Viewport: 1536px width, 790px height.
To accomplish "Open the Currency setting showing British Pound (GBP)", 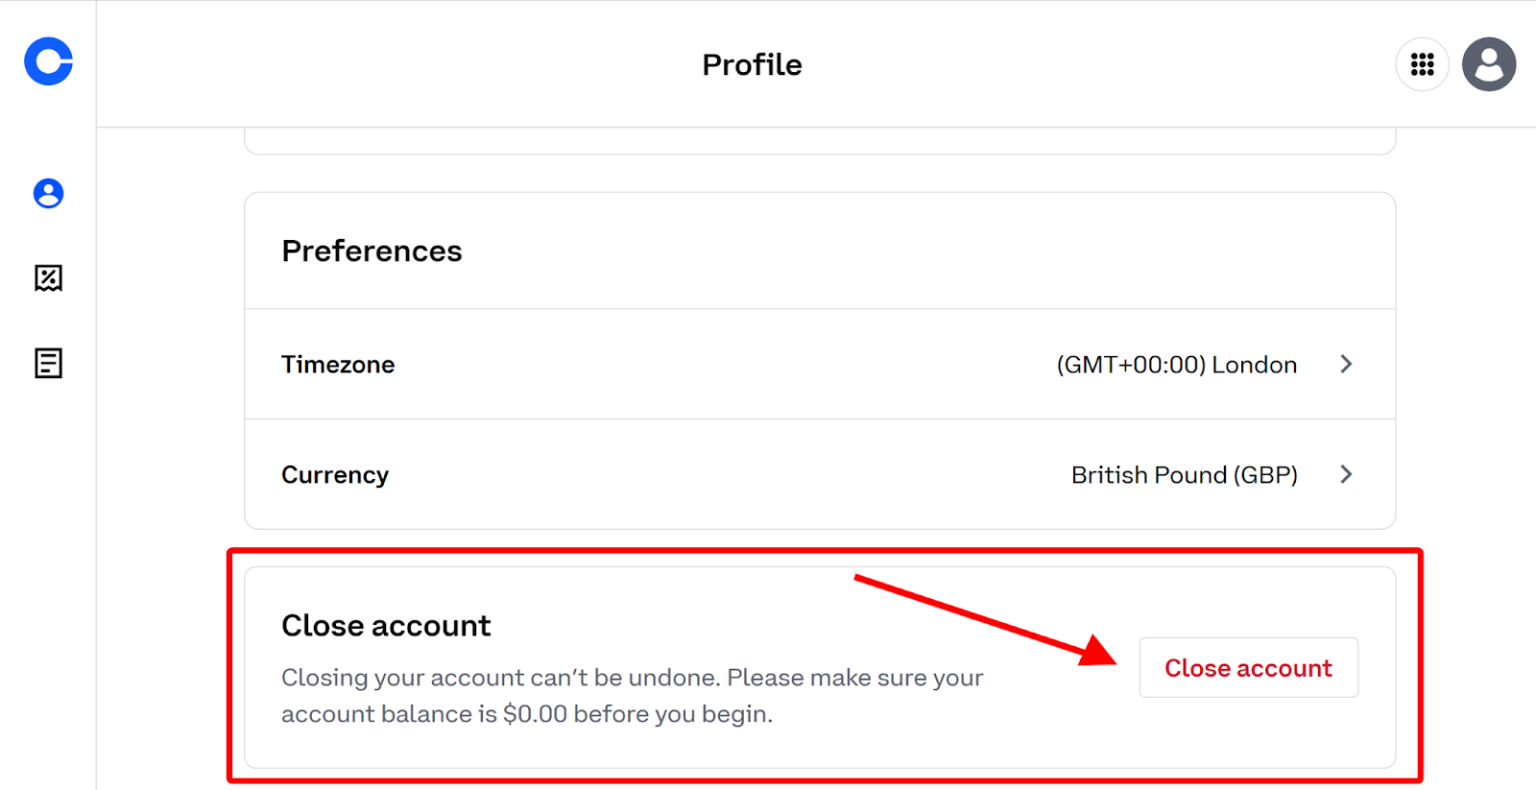I will pos(1184,474).
